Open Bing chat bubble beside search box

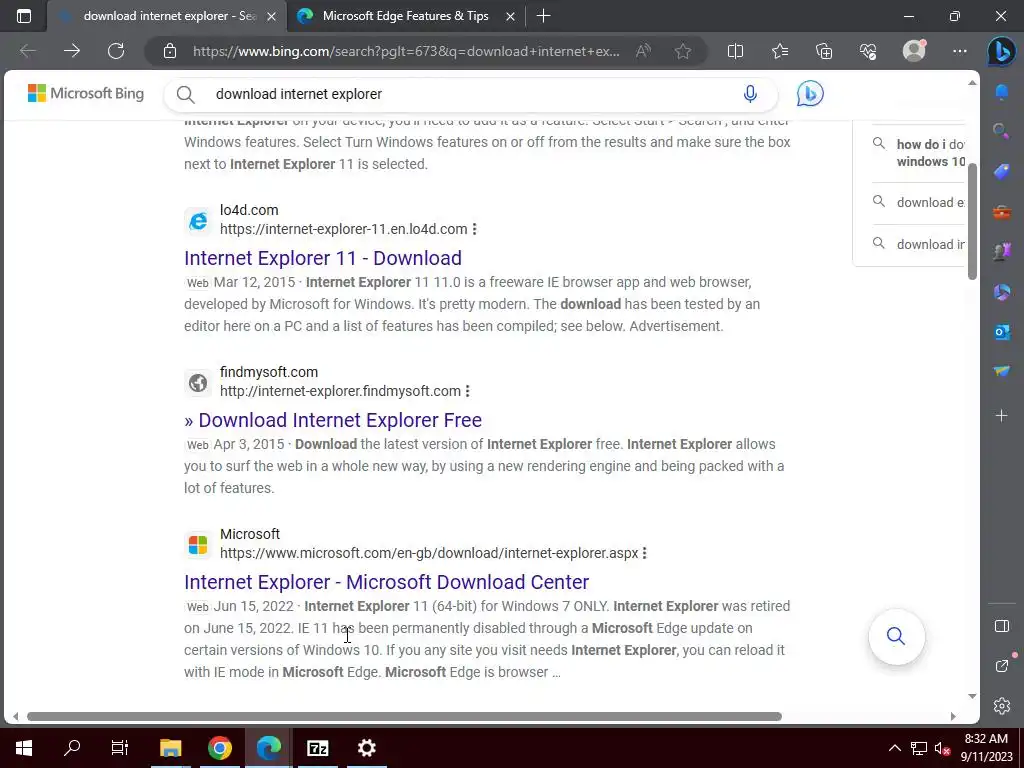(810, 94)
